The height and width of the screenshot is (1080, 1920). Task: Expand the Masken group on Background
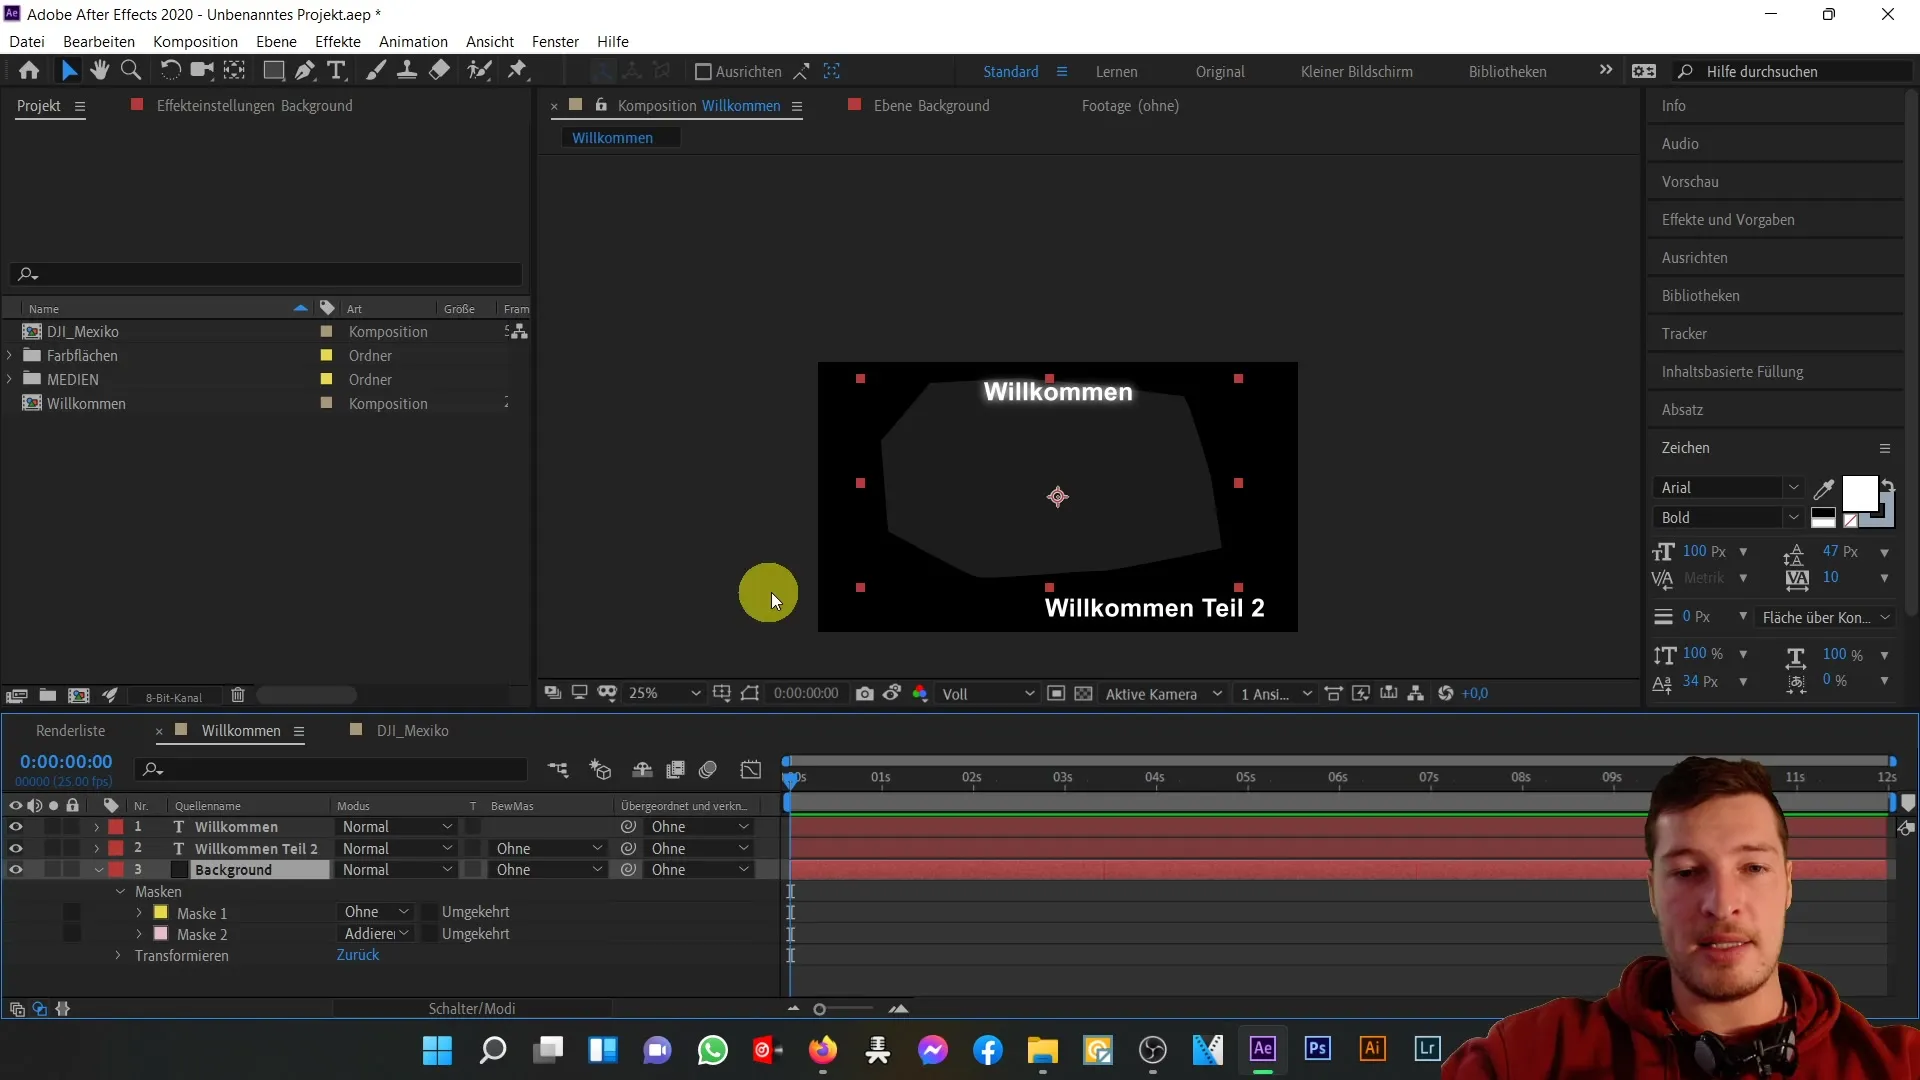[x=119, y=890]
